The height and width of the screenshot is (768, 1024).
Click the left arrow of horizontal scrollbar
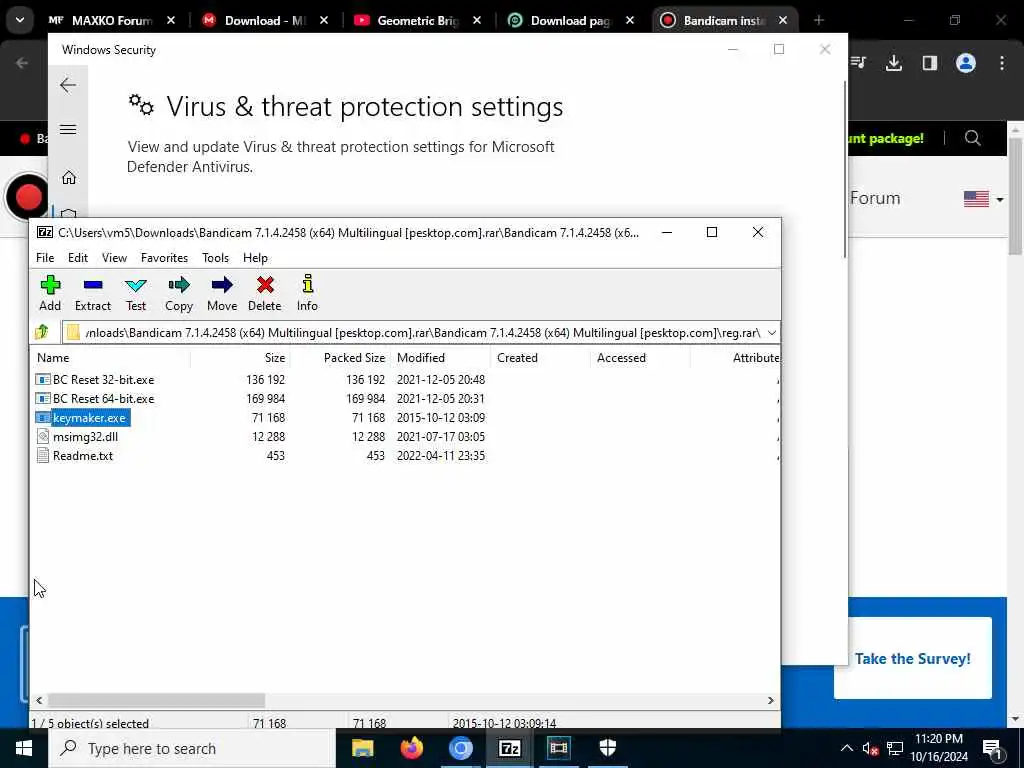39,700
